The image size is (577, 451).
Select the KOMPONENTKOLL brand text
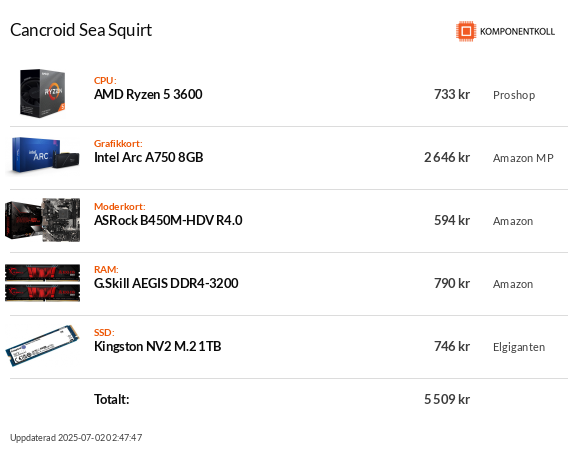517,32
